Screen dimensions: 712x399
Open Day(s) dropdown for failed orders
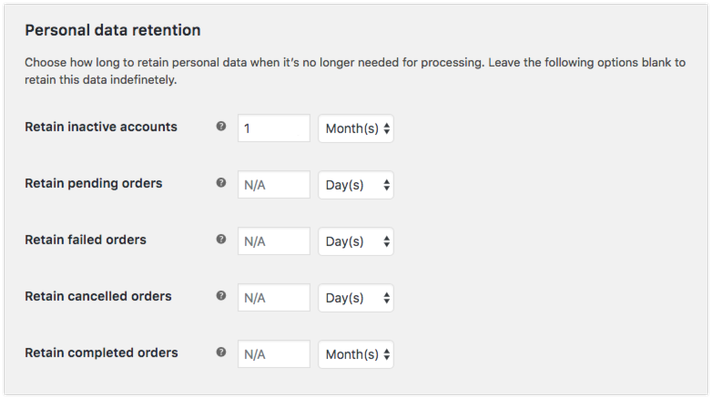click(x=356, y=241)
